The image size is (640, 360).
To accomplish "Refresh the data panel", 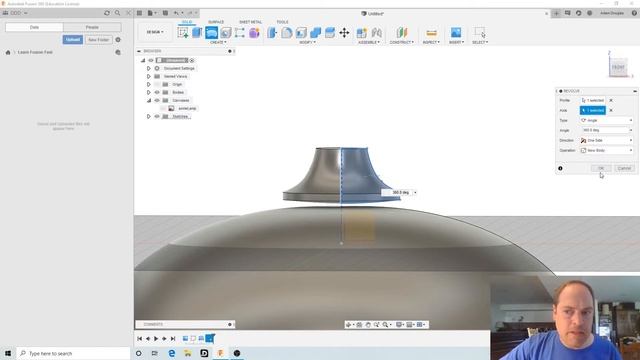I will tap(107, 13).
